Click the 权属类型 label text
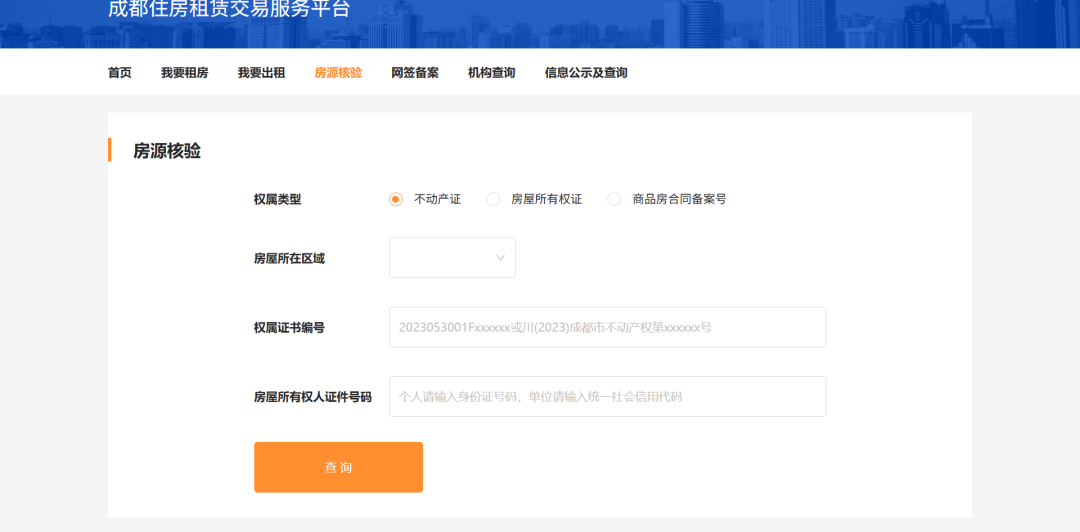Viewport: 1080px width, 532px height. [x=278, y=200]
